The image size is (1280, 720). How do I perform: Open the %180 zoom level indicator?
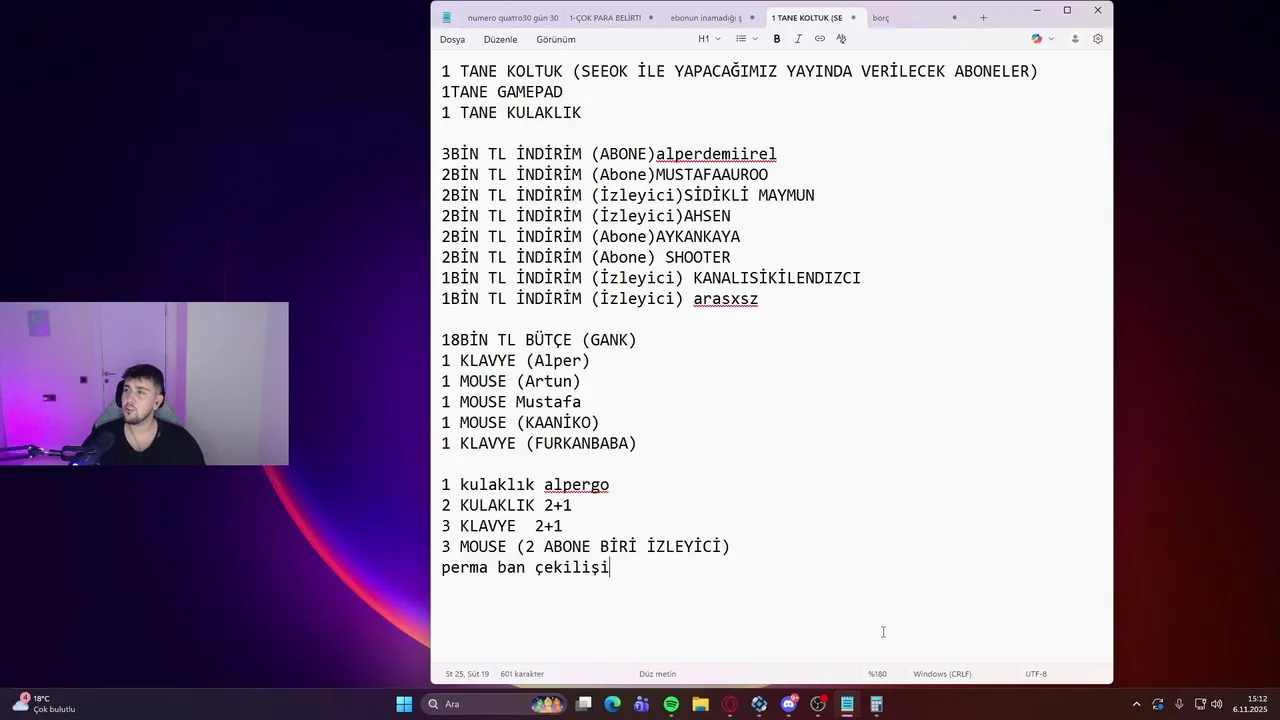pyautogui.click(x=877, y=674)
